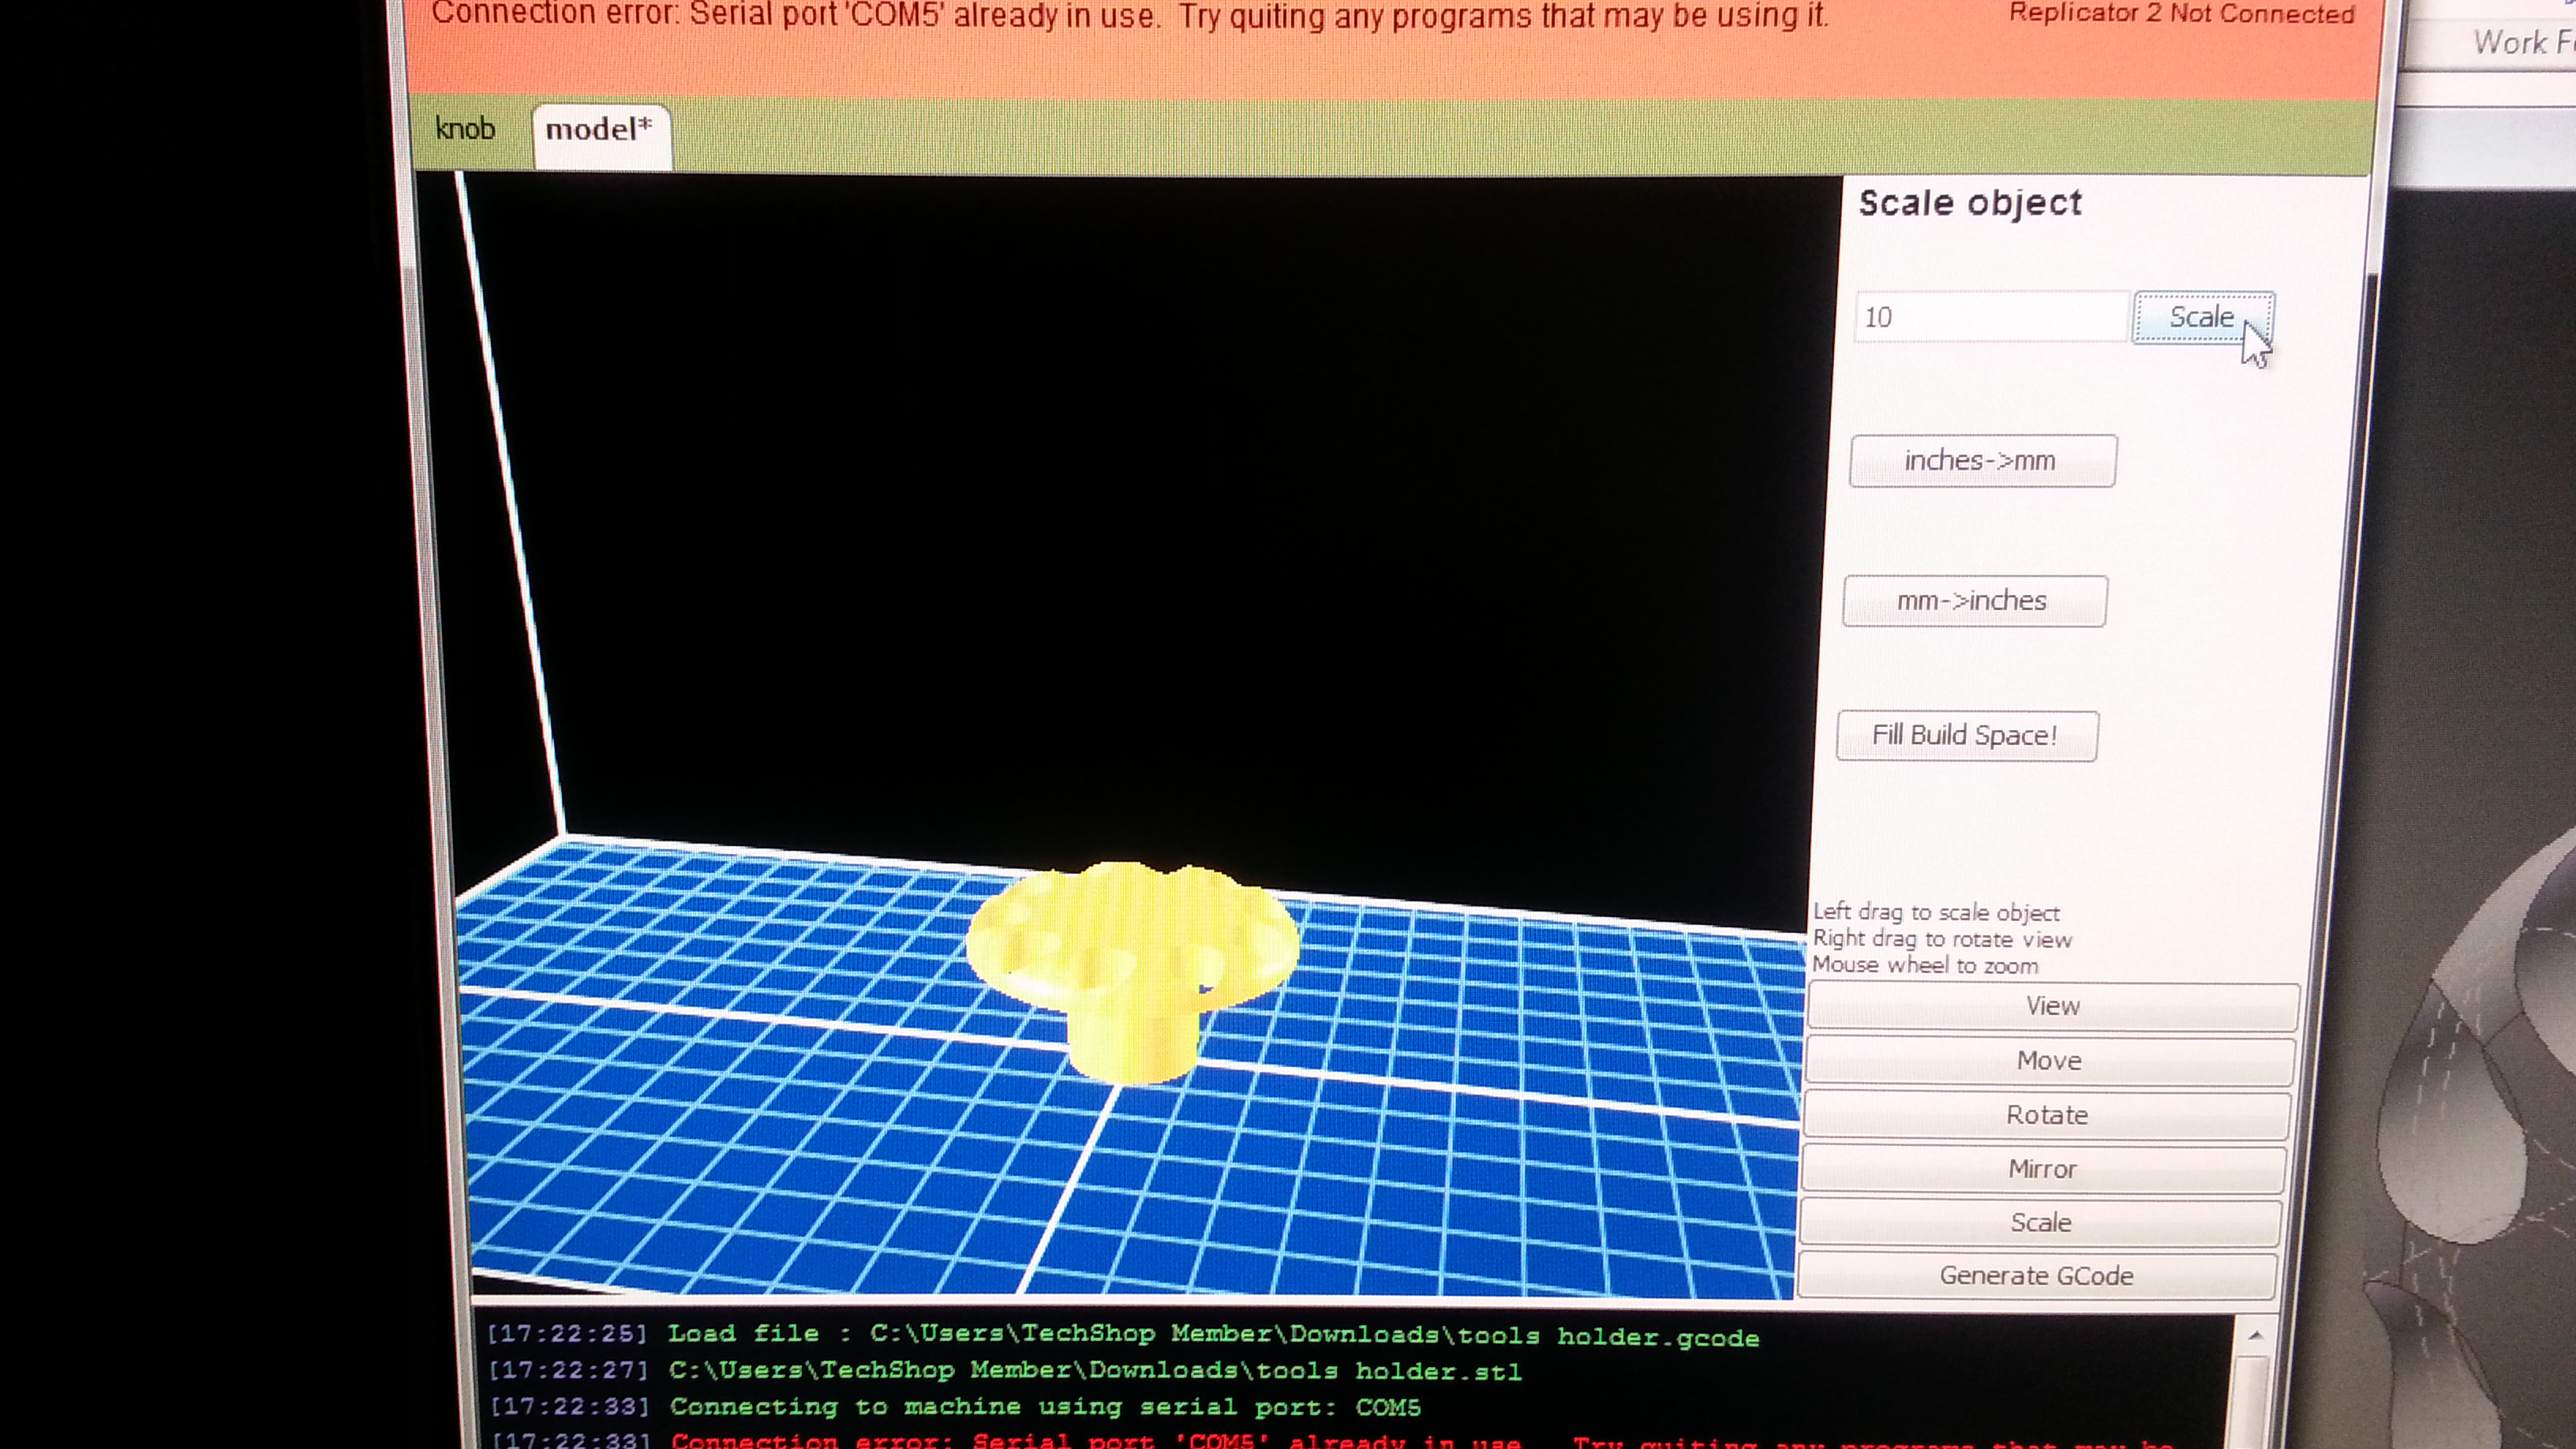This screenshot has height=1449, width=2576.
Task: Convert the model with inches->mm
Action: click(x=1982, y=461)
